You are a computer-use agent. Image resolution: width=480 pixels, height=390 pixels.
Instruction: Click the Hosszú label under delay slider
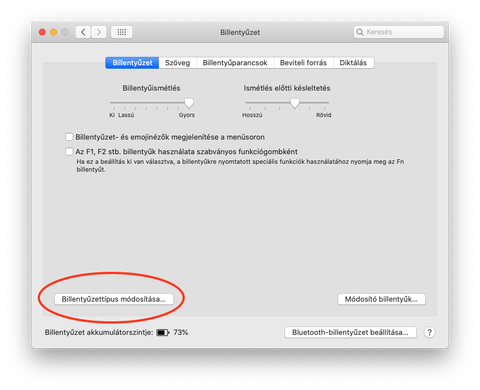(x=252, y=115)
